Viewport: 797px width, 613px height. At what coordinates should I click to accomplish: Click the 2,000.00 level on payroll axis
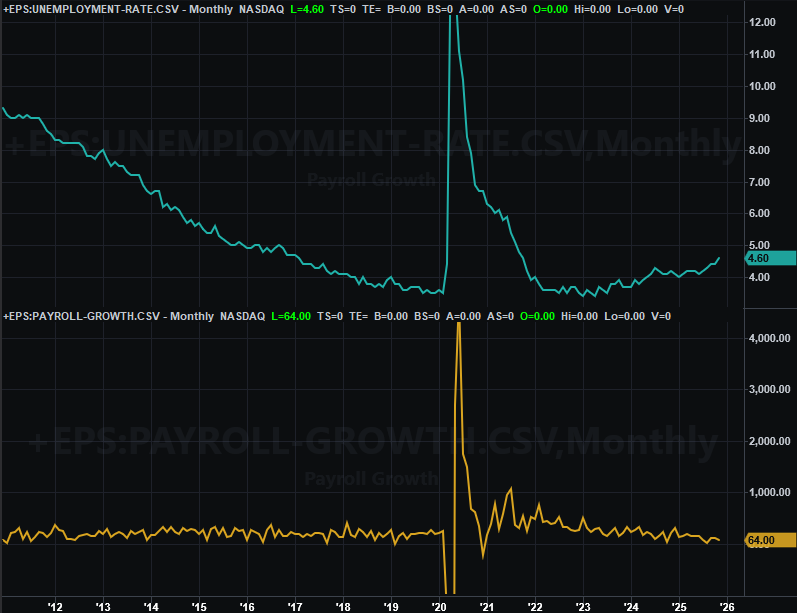pyautogui.click(x=770, y=441)
